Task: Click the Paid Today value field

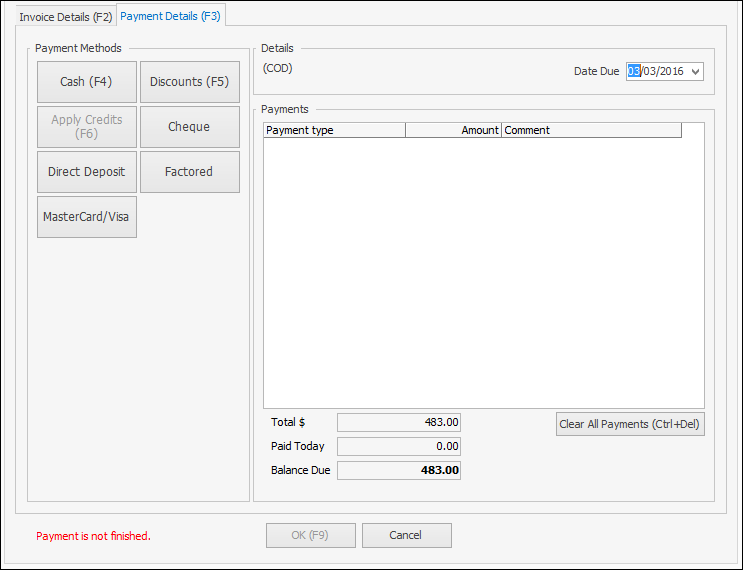Action: tap(399, 446)
